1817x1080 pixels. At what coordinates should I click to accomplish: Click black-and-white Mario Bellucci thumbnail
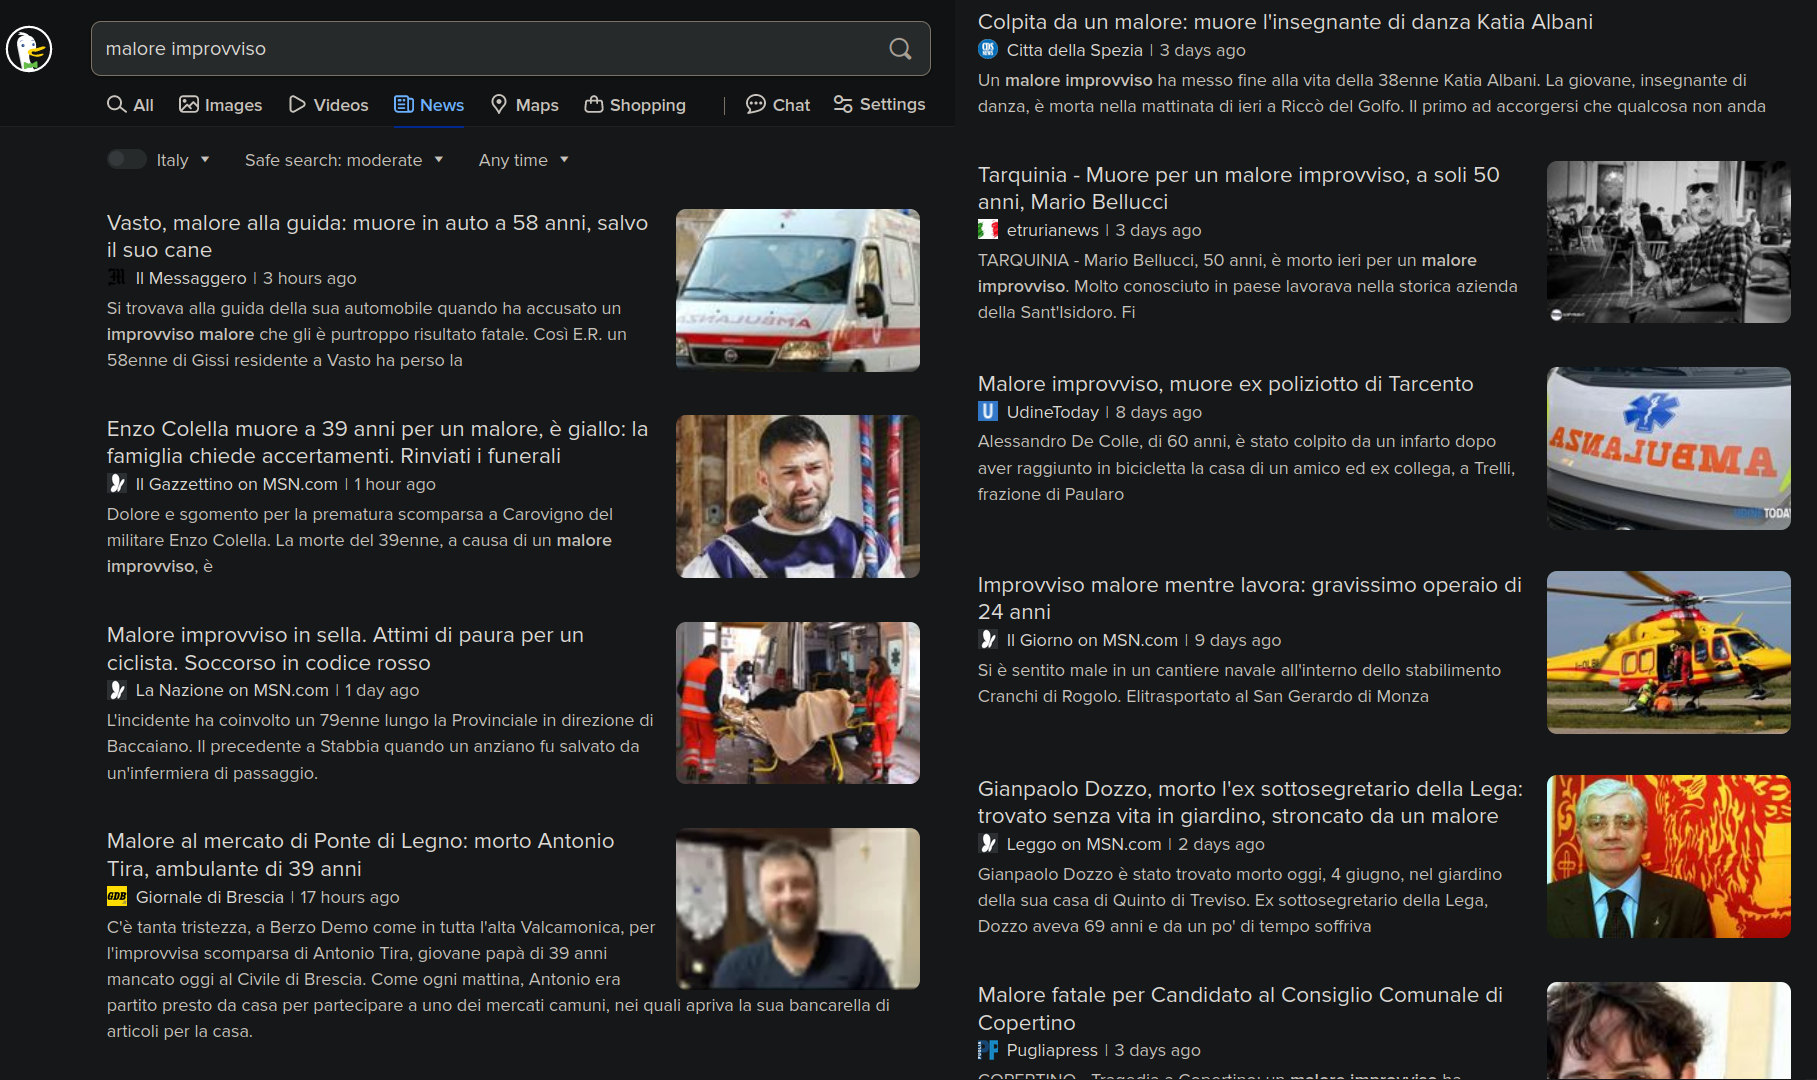click(1669, 242)
